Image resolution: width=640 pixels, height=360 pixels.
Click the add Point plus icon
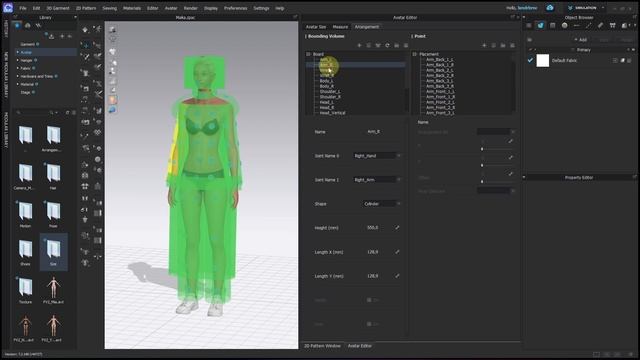[x=484, y=45]
